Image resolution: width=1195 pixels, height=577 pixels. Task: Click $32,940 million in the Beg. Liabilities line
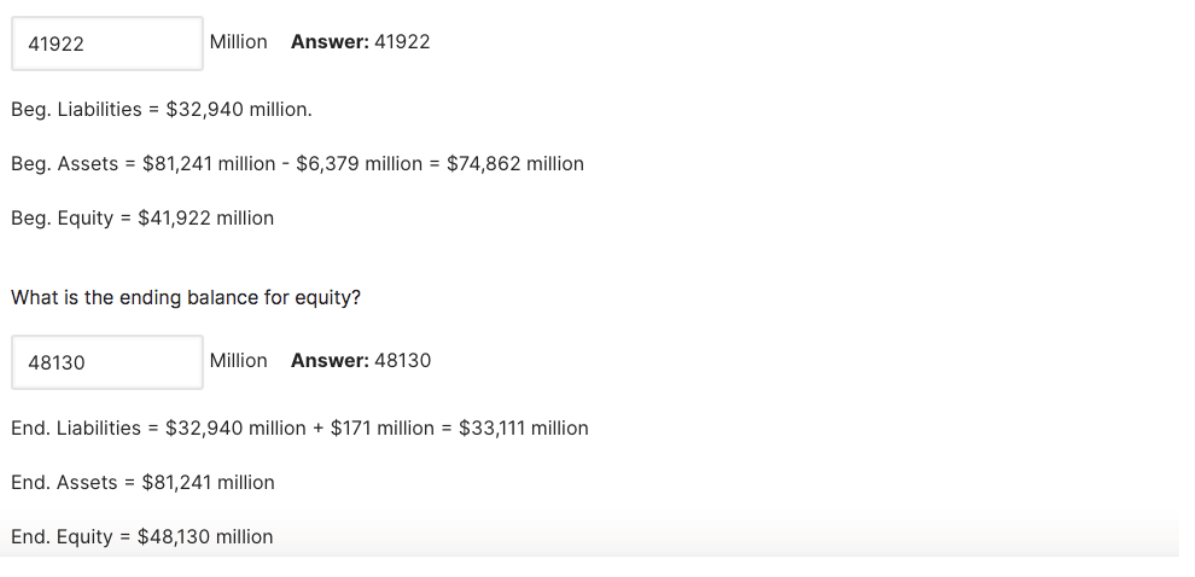238,110
